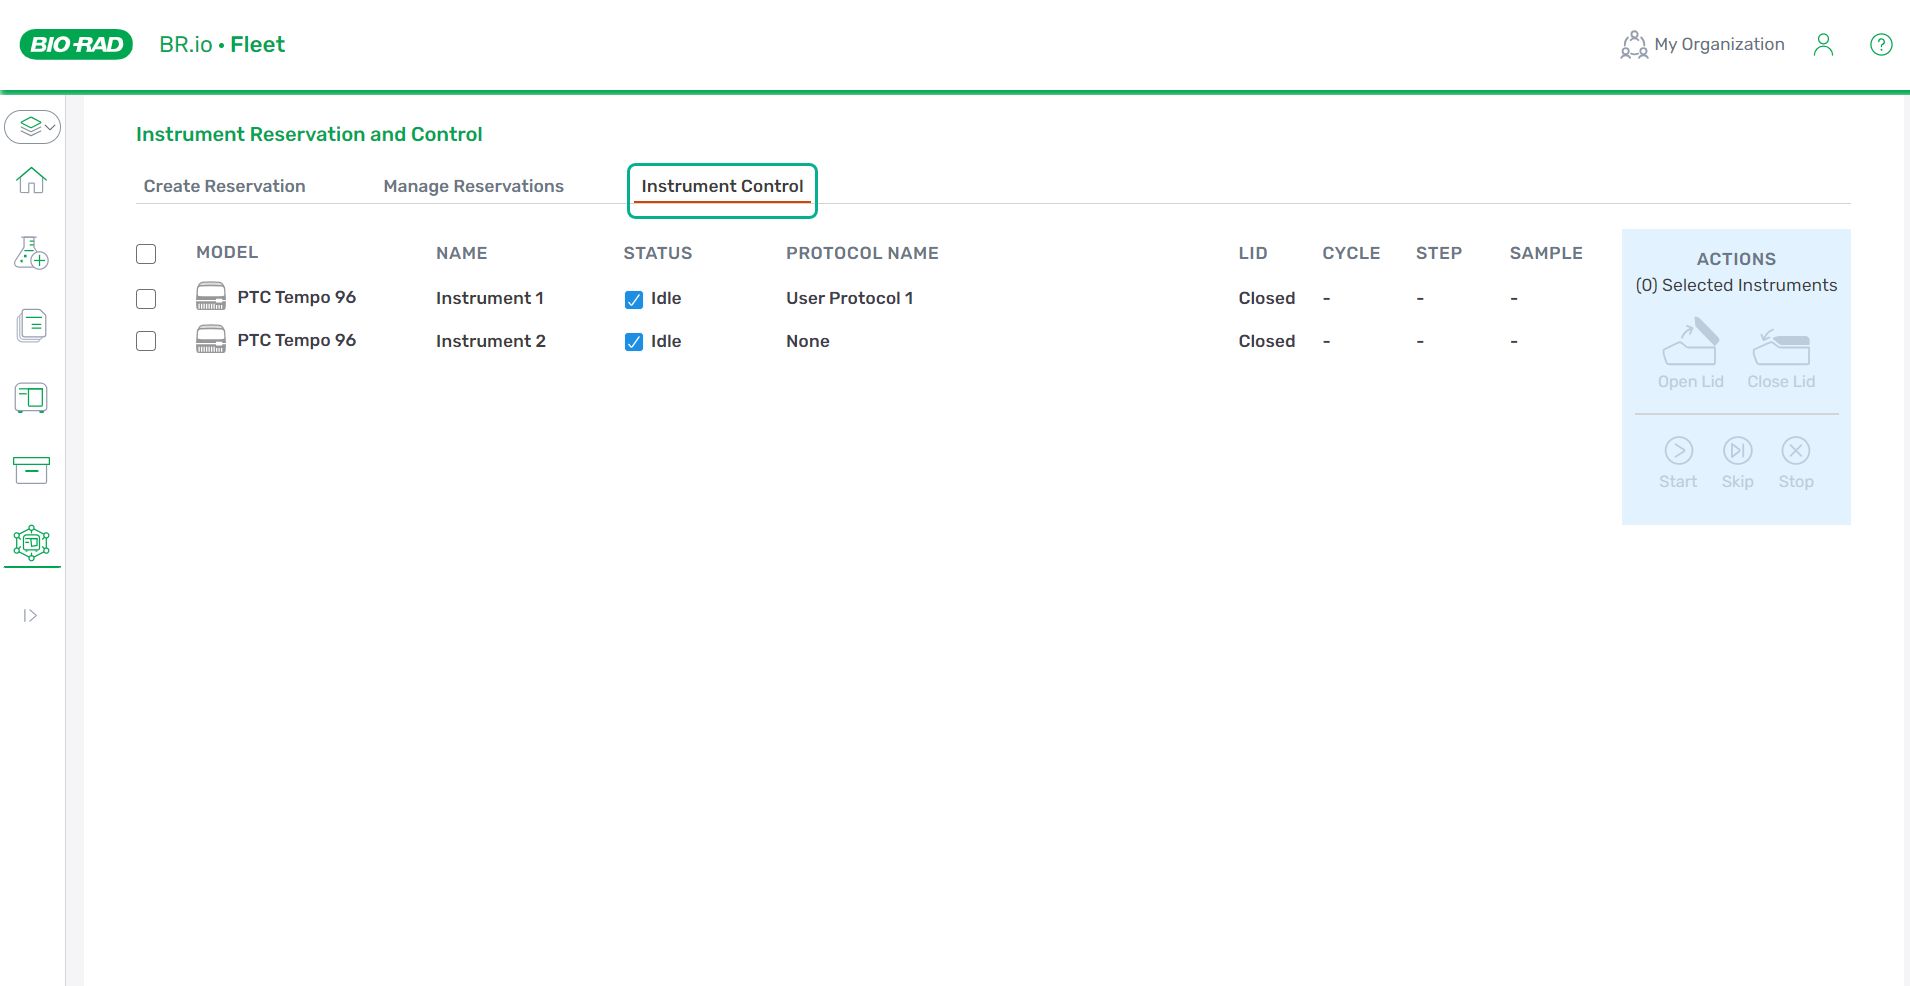Open the Home icon in sidebar
Viewport: 1910px width, 986px height.
pos(32,181)
